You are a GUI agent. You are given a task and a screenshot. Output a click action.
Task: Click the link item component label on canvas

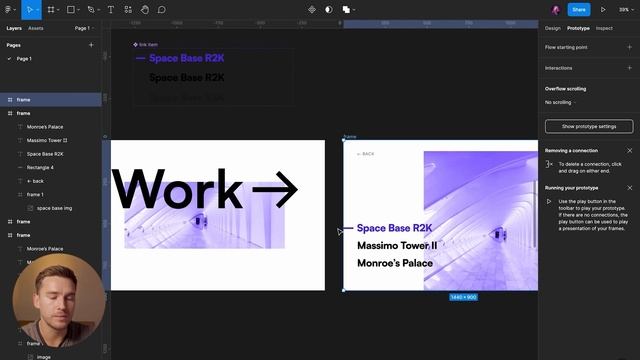coord(146,44)
